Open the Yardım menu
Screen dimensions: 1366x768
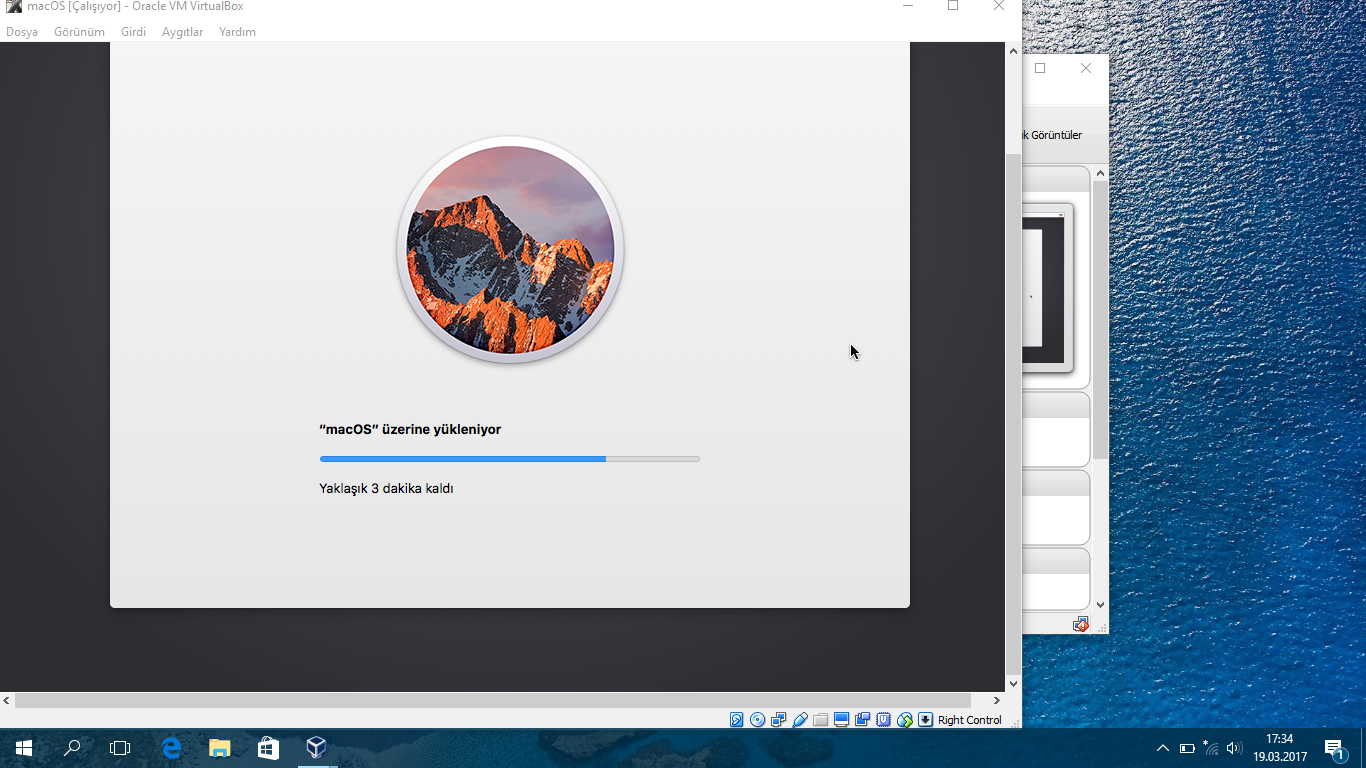click(x=237, y=32)
